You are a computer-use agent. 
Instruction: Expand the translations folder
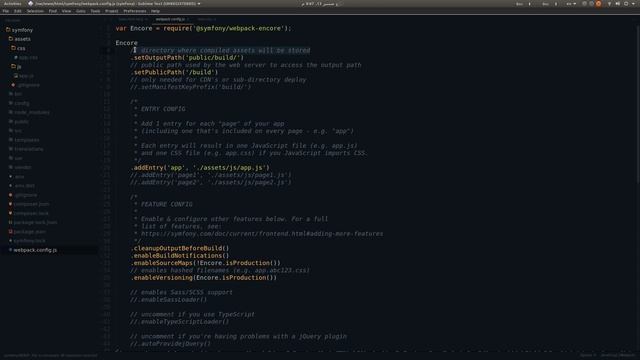click(x=29, y=149)
